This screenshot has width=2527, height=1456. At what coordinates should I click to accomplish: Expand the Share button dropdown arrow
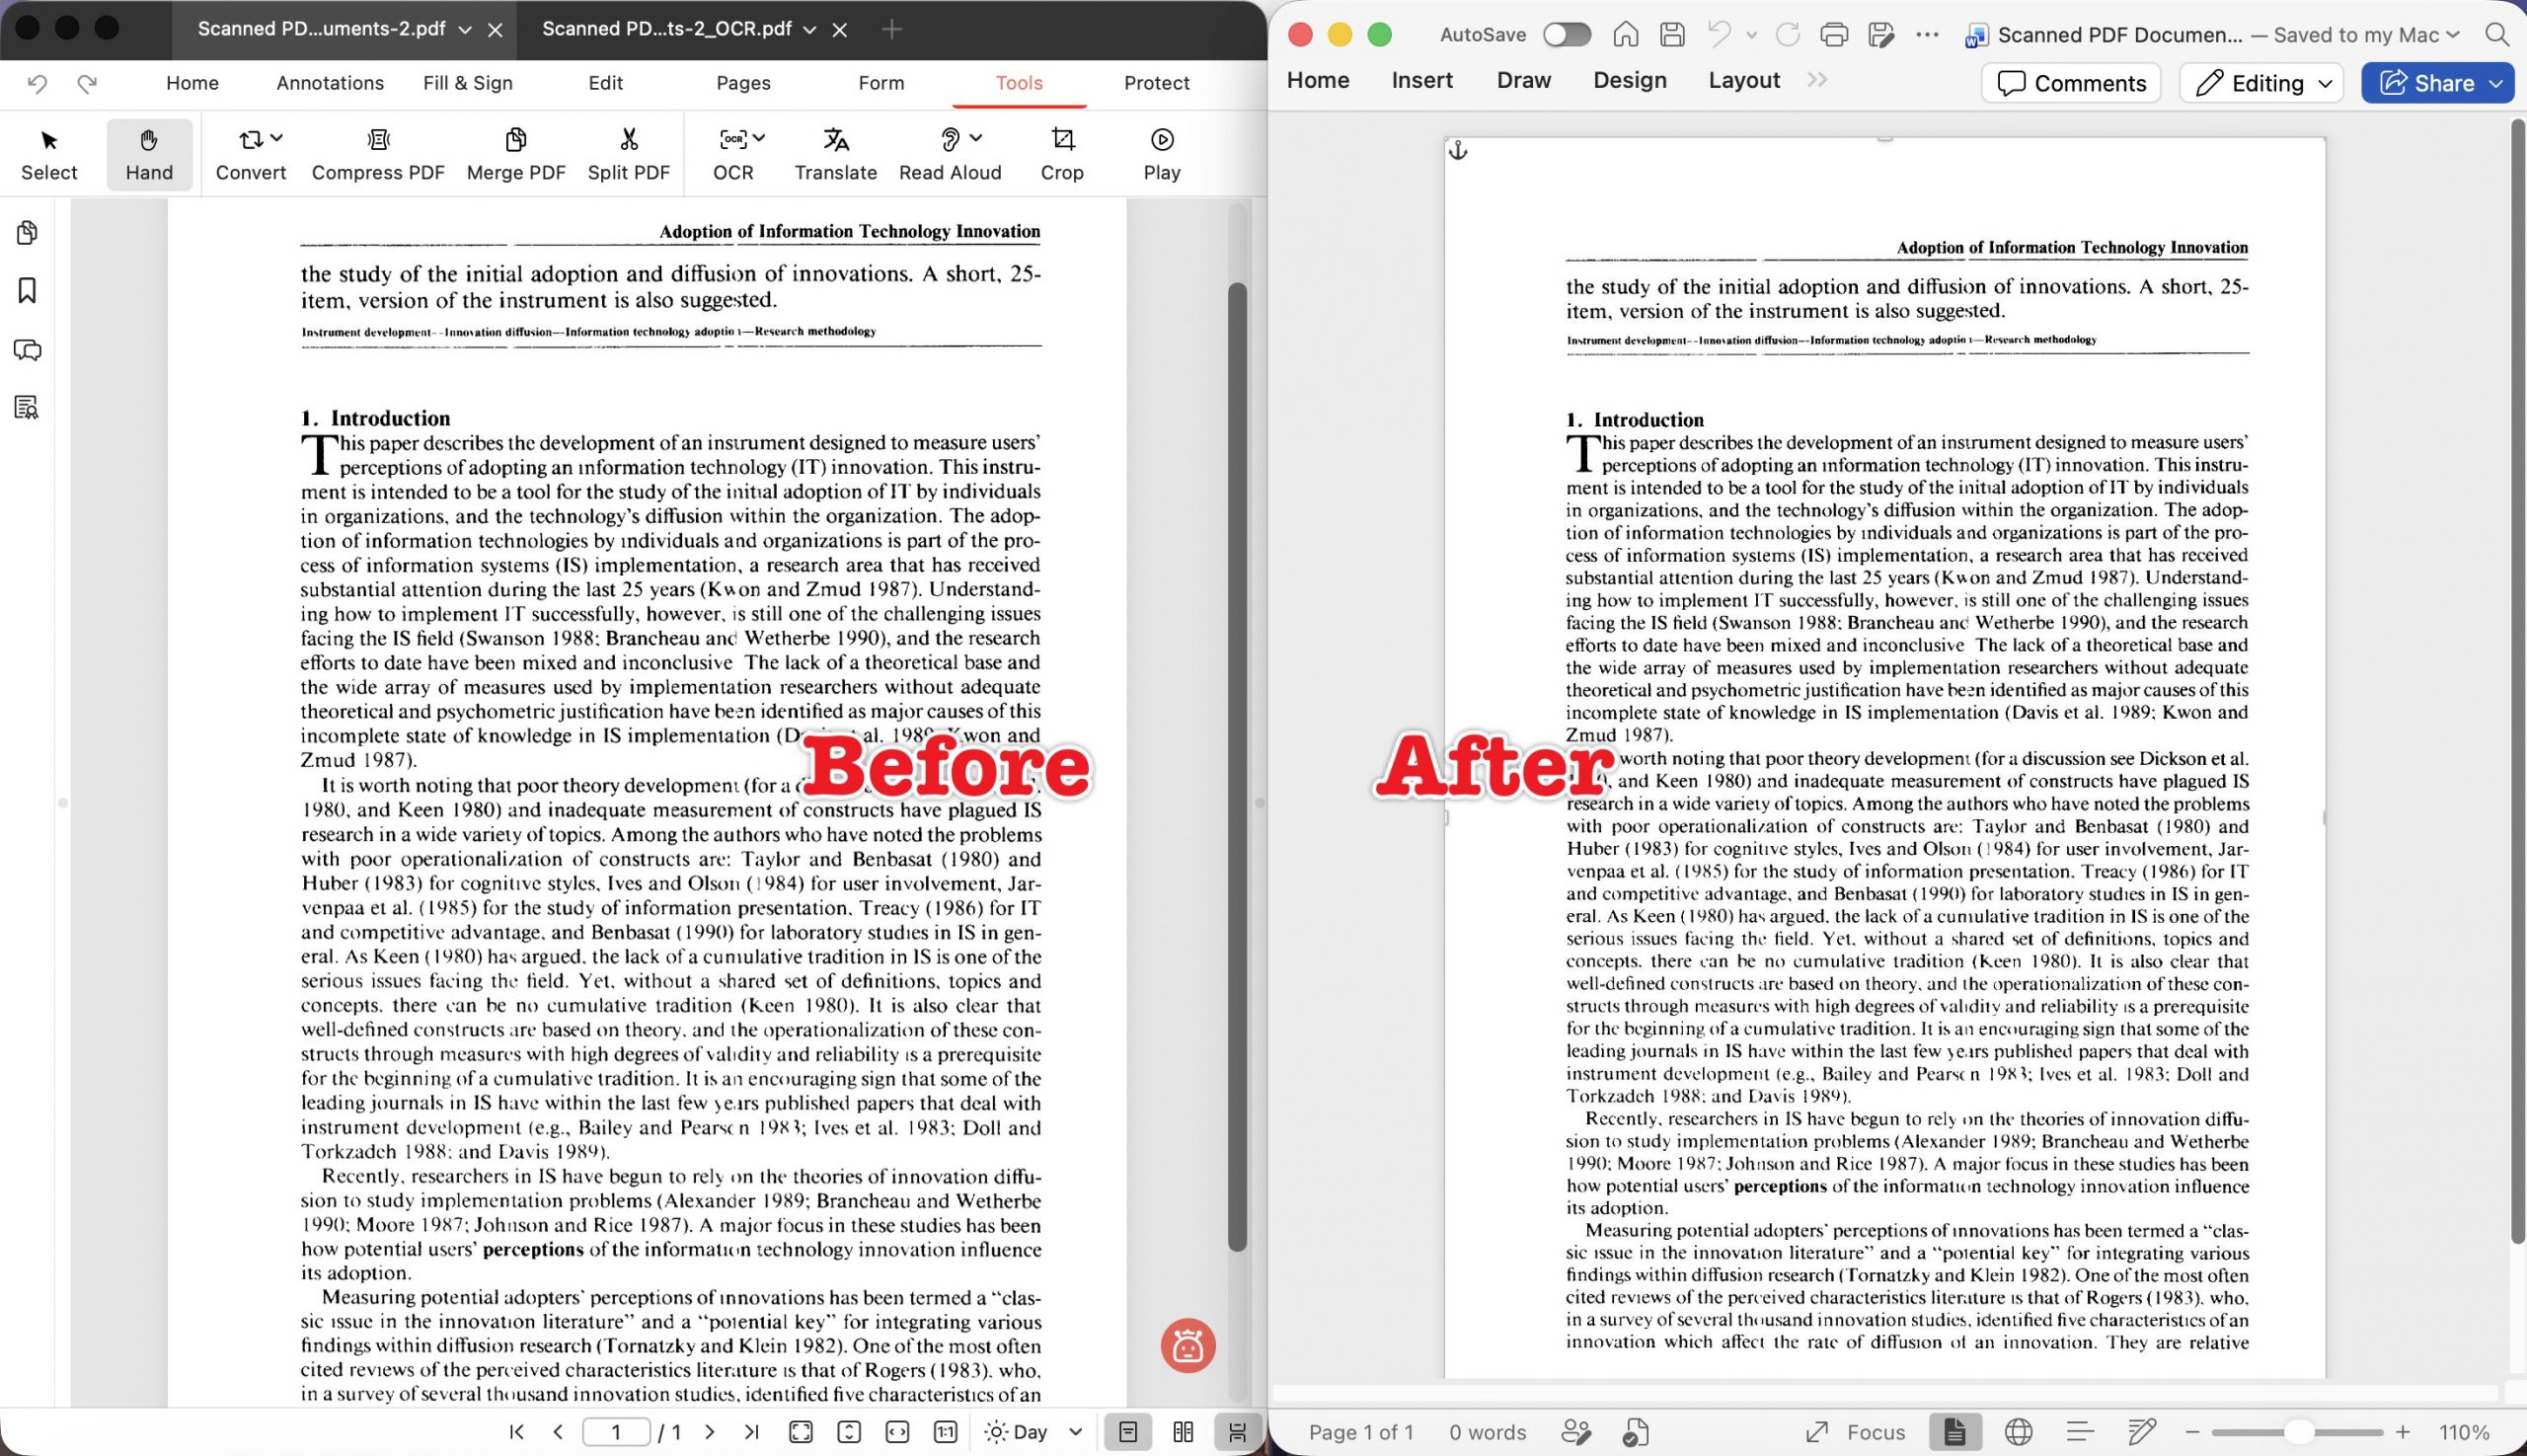(2497, 83)
